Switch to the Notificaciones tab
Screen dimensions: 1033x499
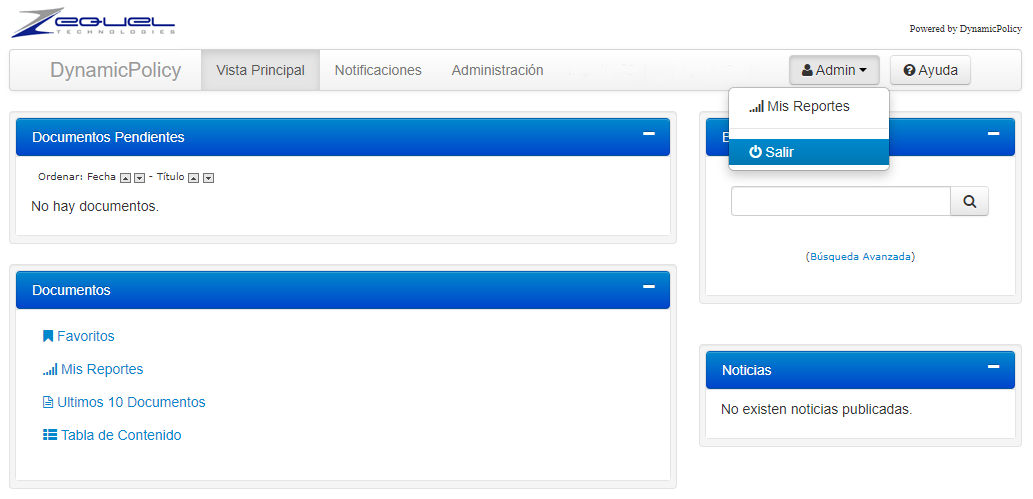(x=378, y=70)
